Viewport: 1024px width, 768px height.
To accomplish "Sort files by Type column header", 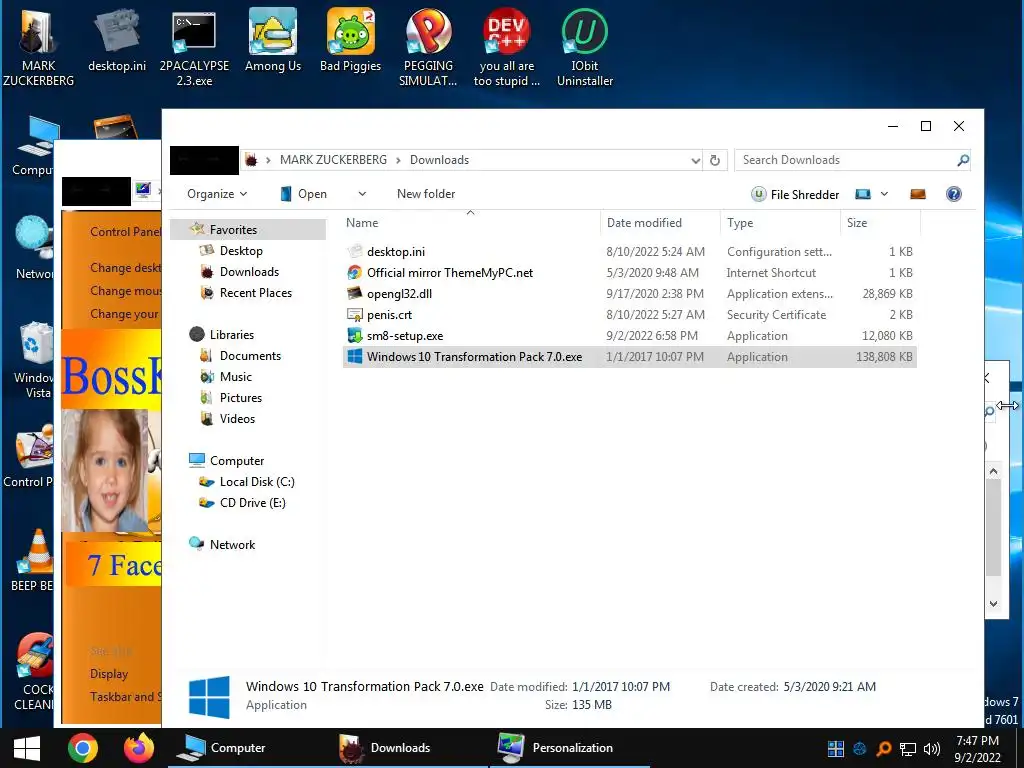I will click(x=780, y=223).
